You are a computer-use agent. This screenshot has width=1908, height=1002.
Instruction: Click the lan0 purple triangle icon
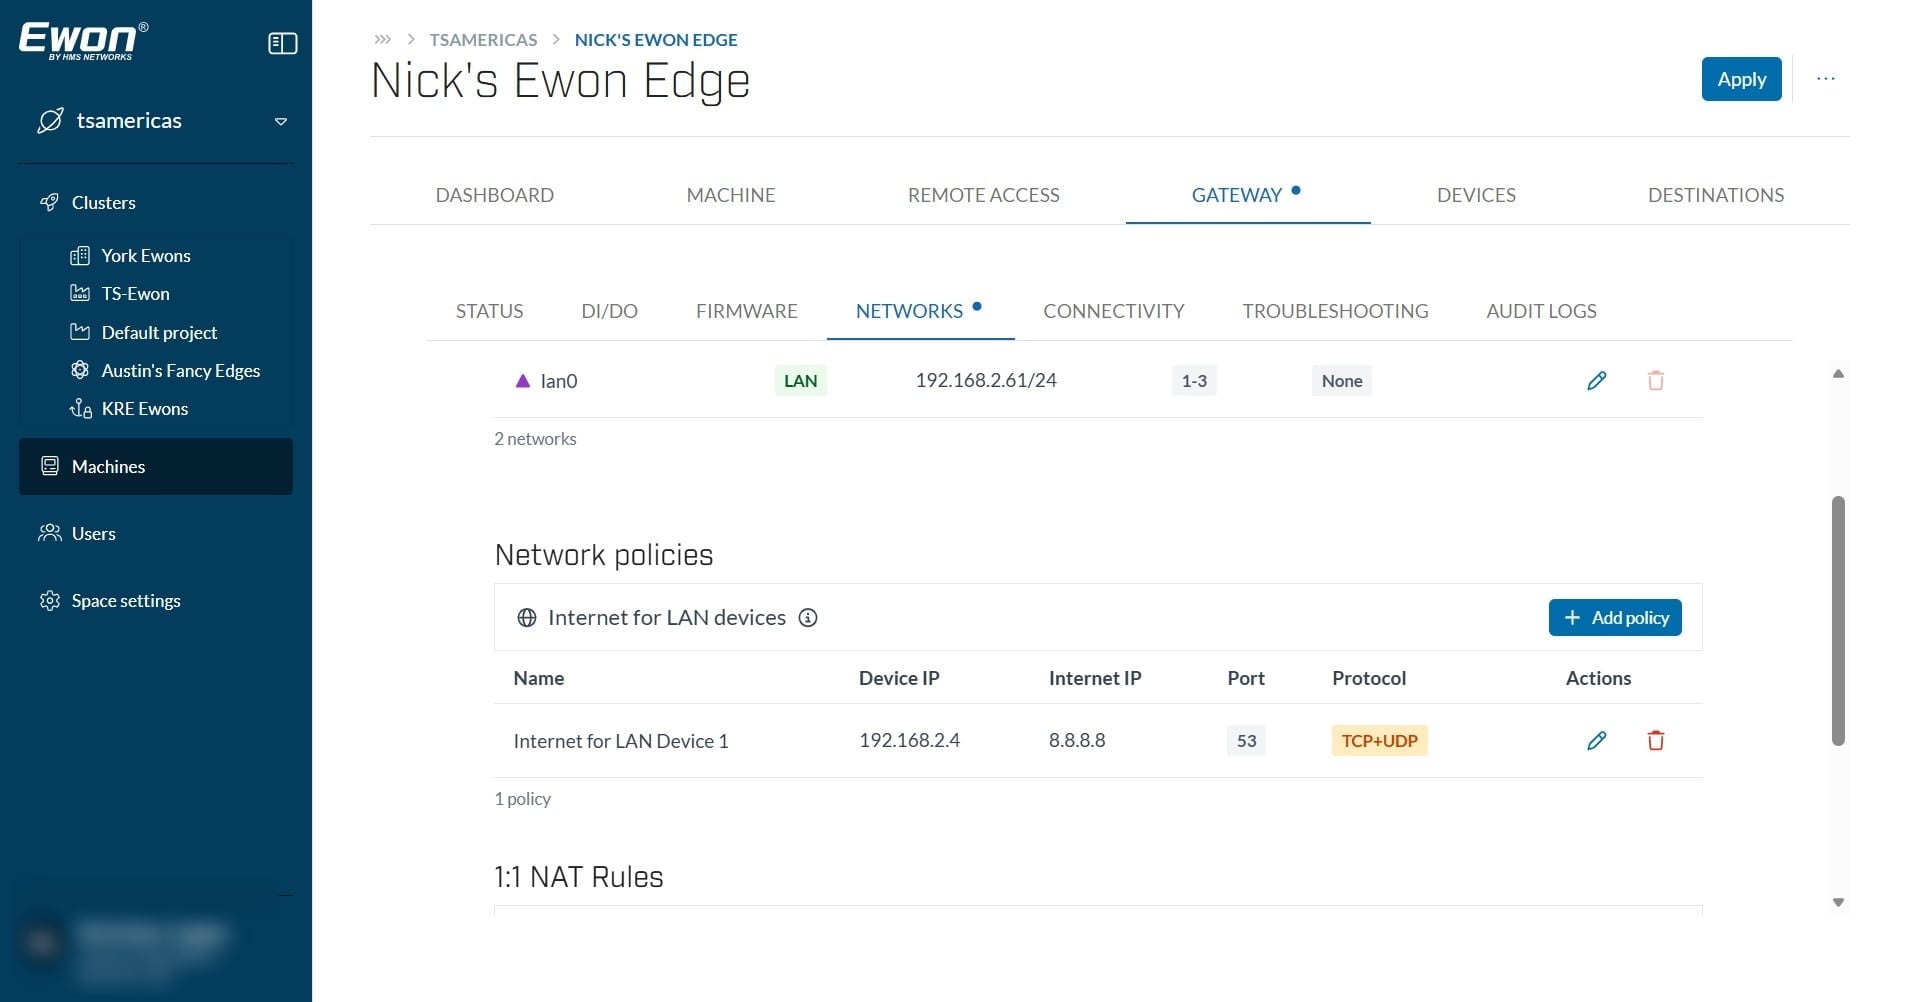[x=522, y=380]
